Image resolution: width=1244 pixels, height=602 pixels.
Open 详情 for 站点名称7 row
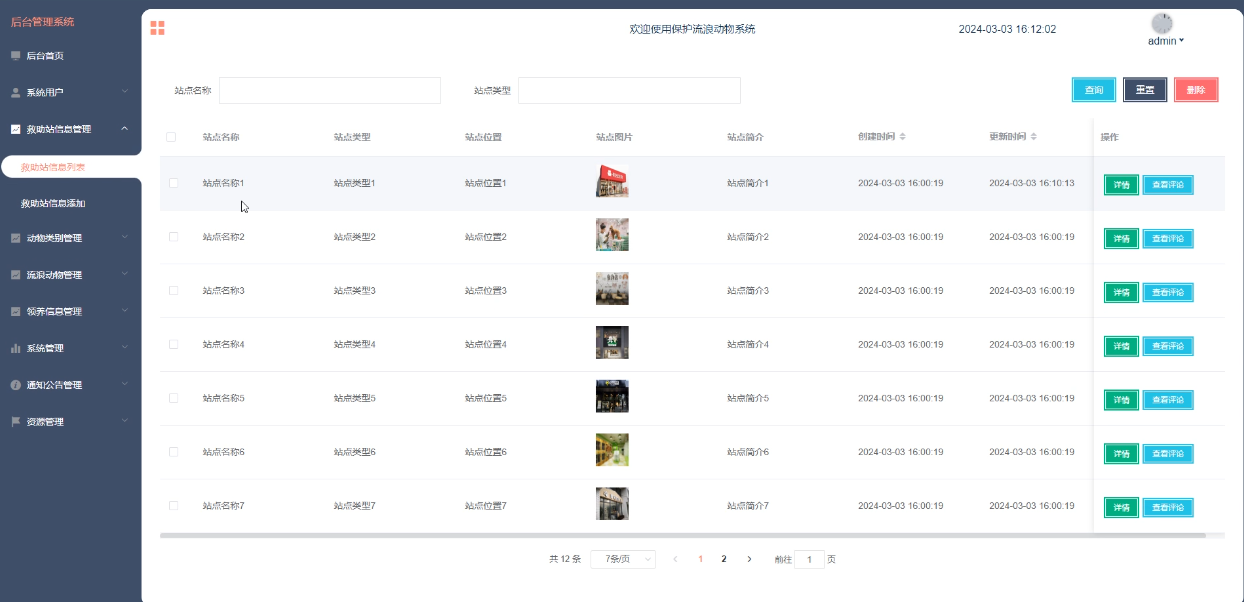pos(1121,508)
